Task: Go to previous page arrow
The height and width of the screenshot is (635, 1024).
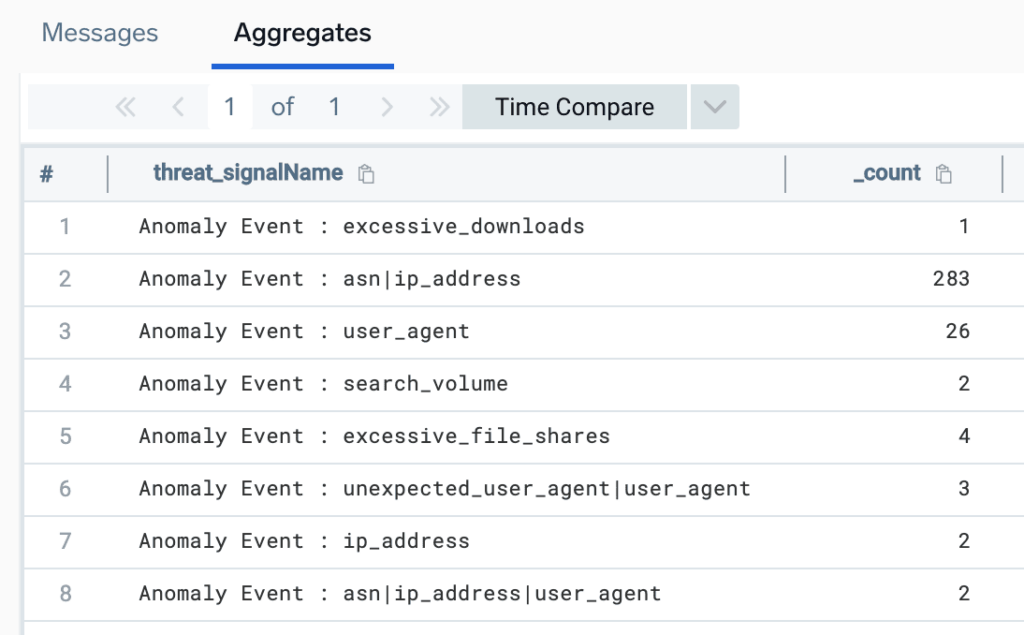Action: [x=176, y=106]
